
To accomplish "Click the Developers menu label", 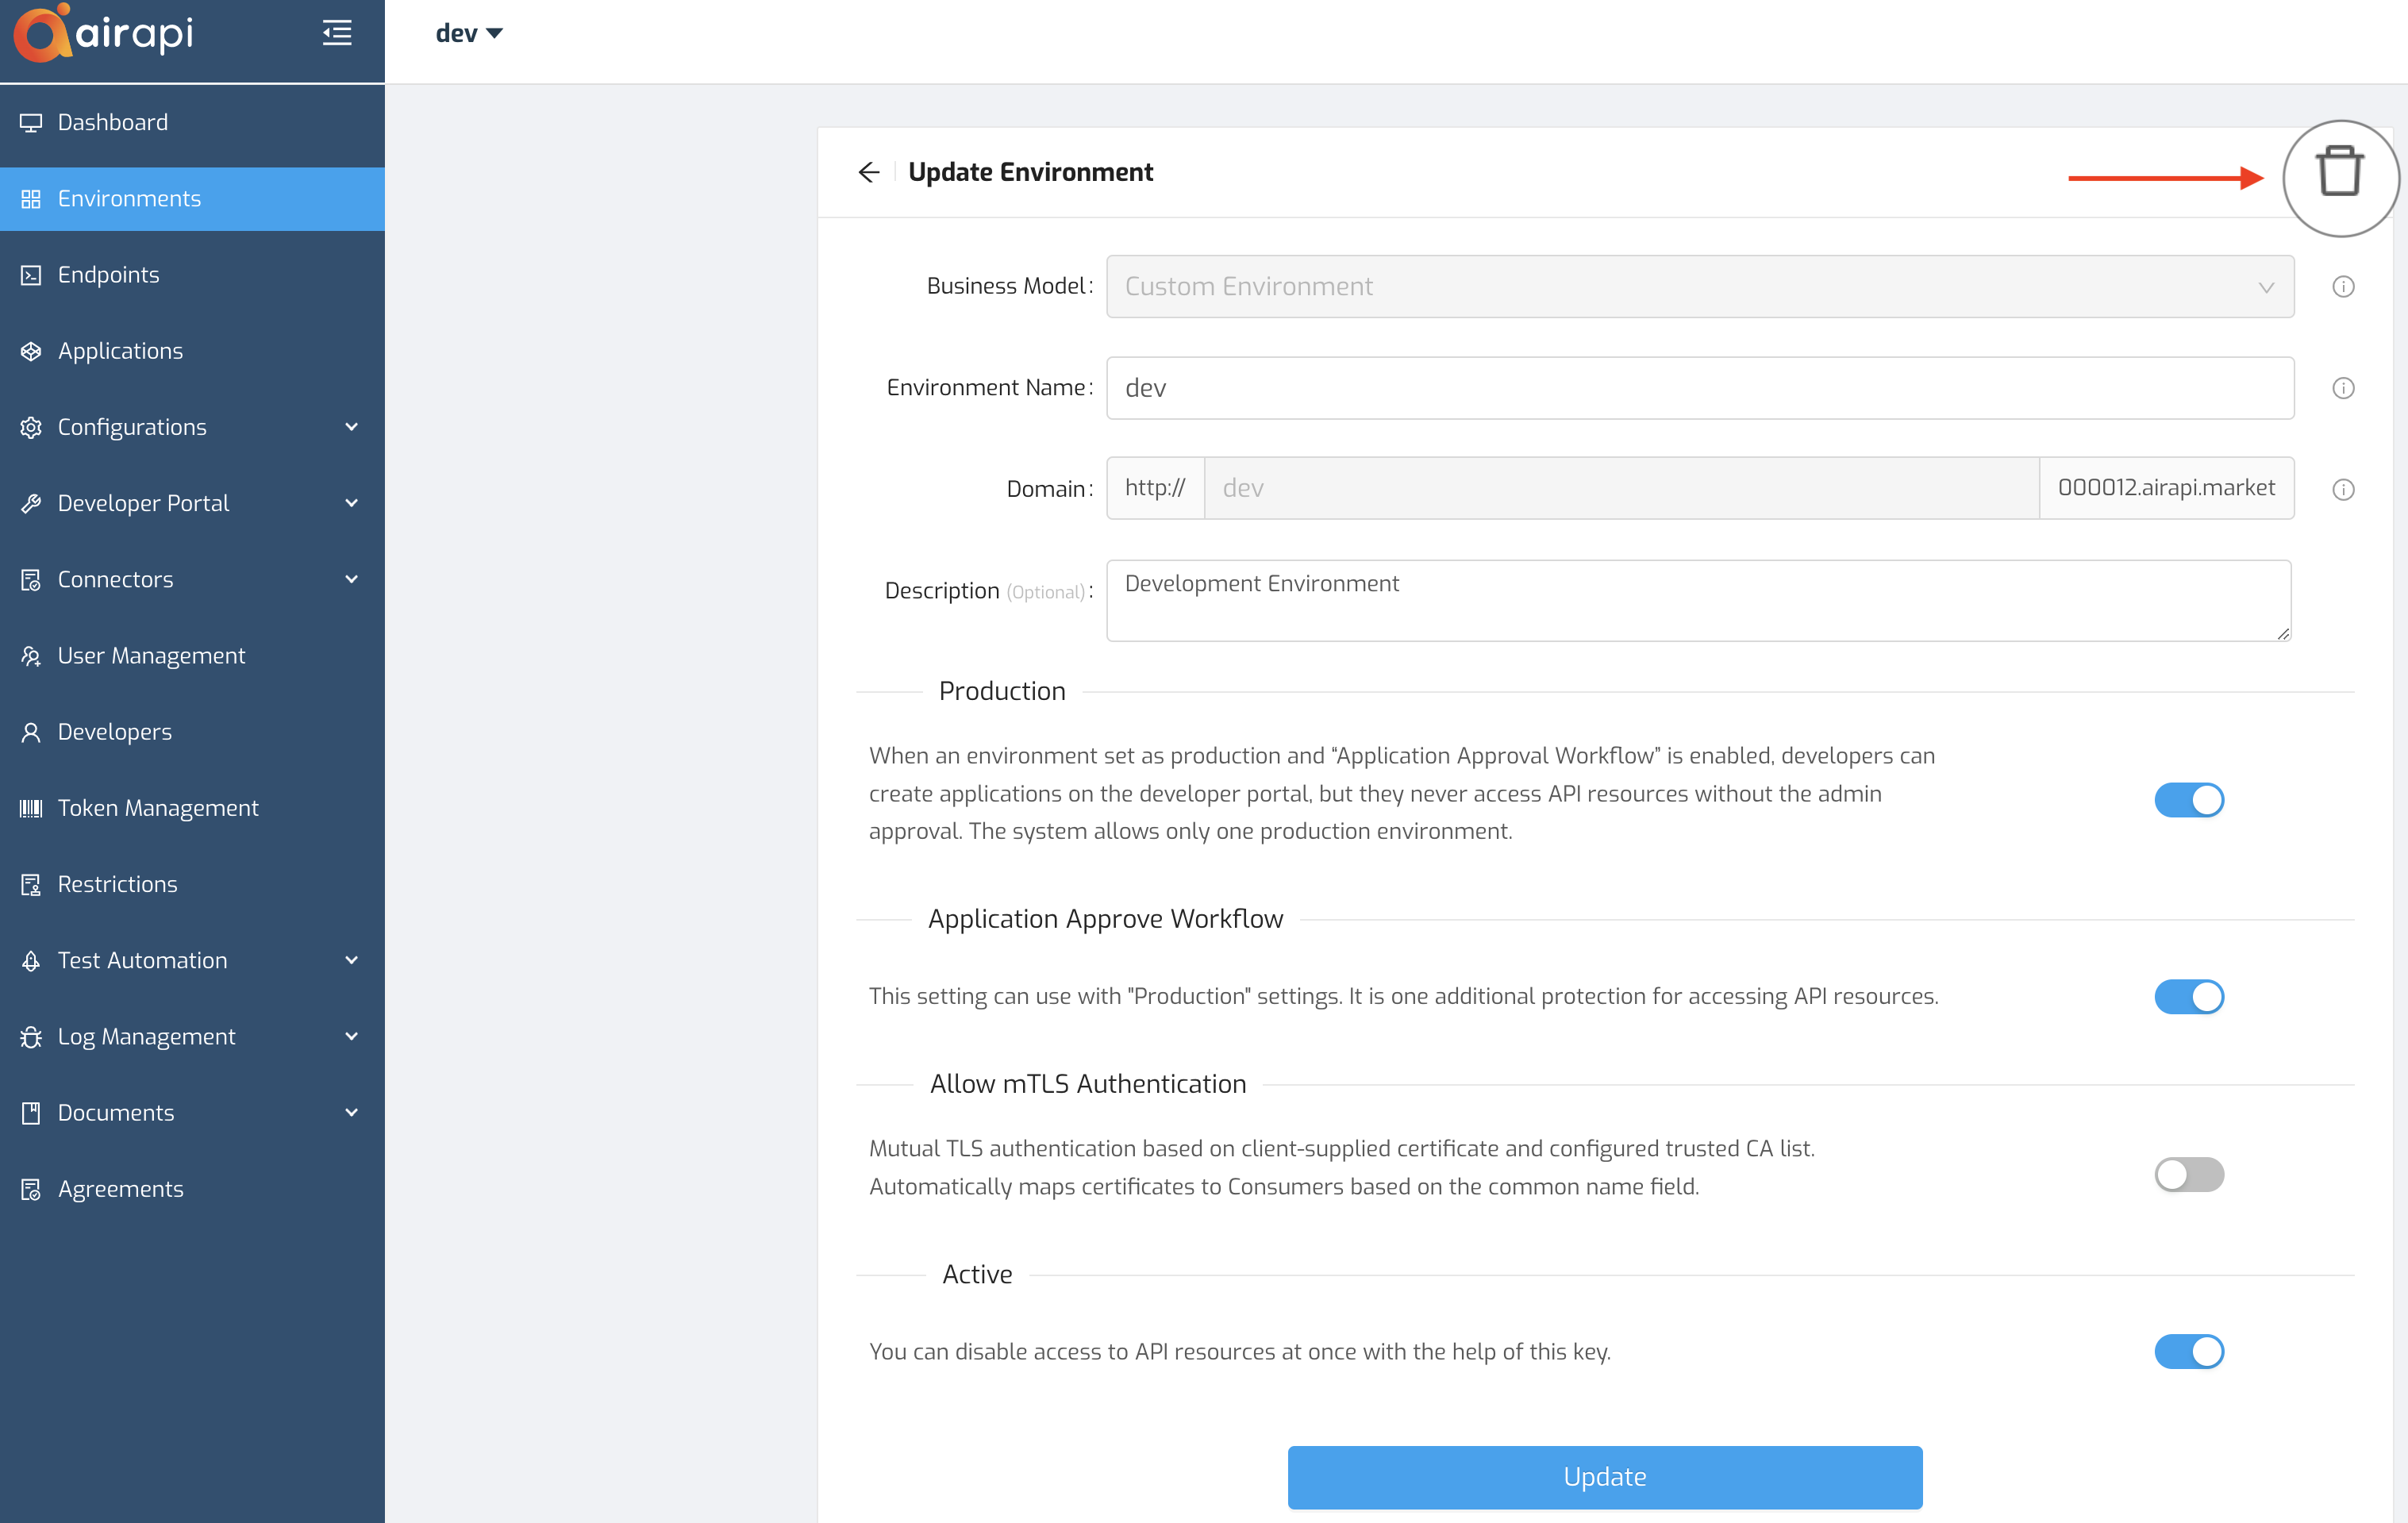I will (115, 732).
